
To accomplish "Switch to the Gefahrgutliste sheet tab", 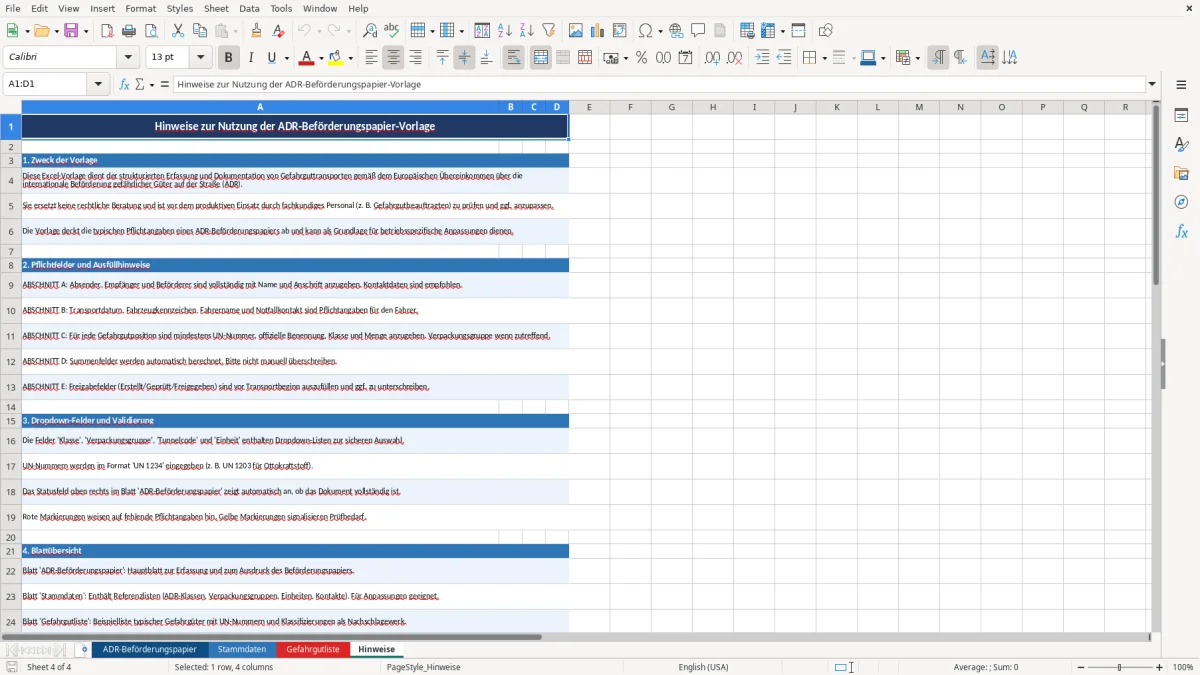I will point(313,649).
